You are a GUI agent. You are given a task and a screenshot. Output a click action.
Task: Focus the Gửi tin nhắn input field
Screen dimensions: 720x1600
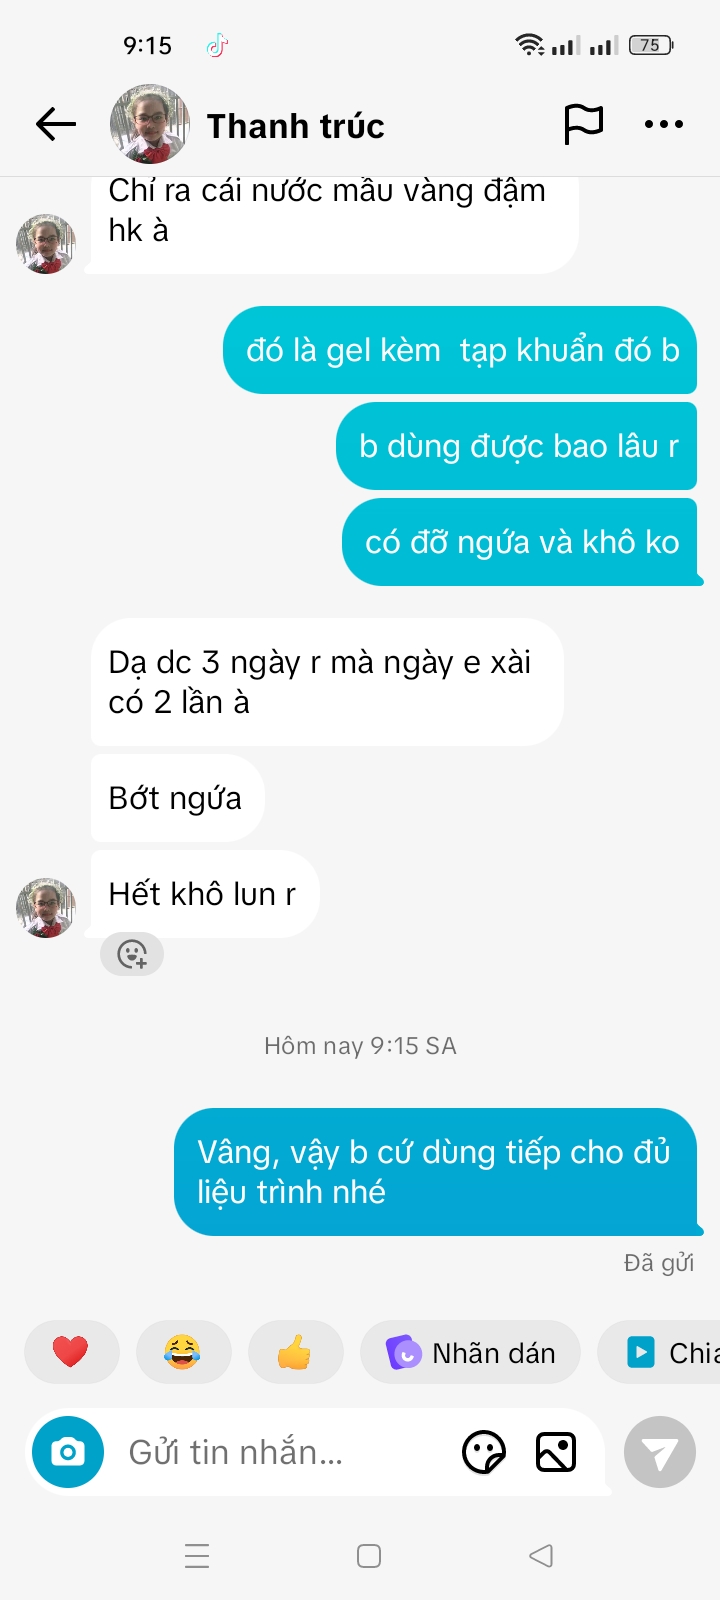click(x=280, y=1452)
